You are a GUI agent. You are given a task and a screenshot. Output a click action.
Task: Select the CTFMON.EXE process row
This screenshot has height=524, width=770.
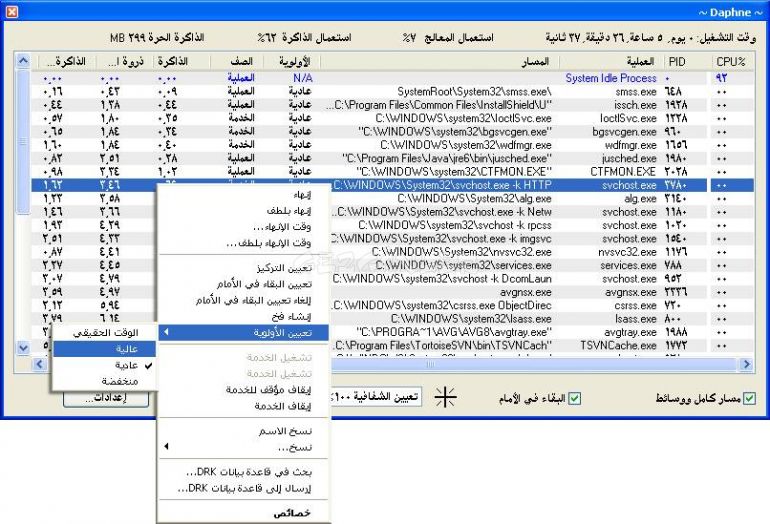[x=393, y=171]
